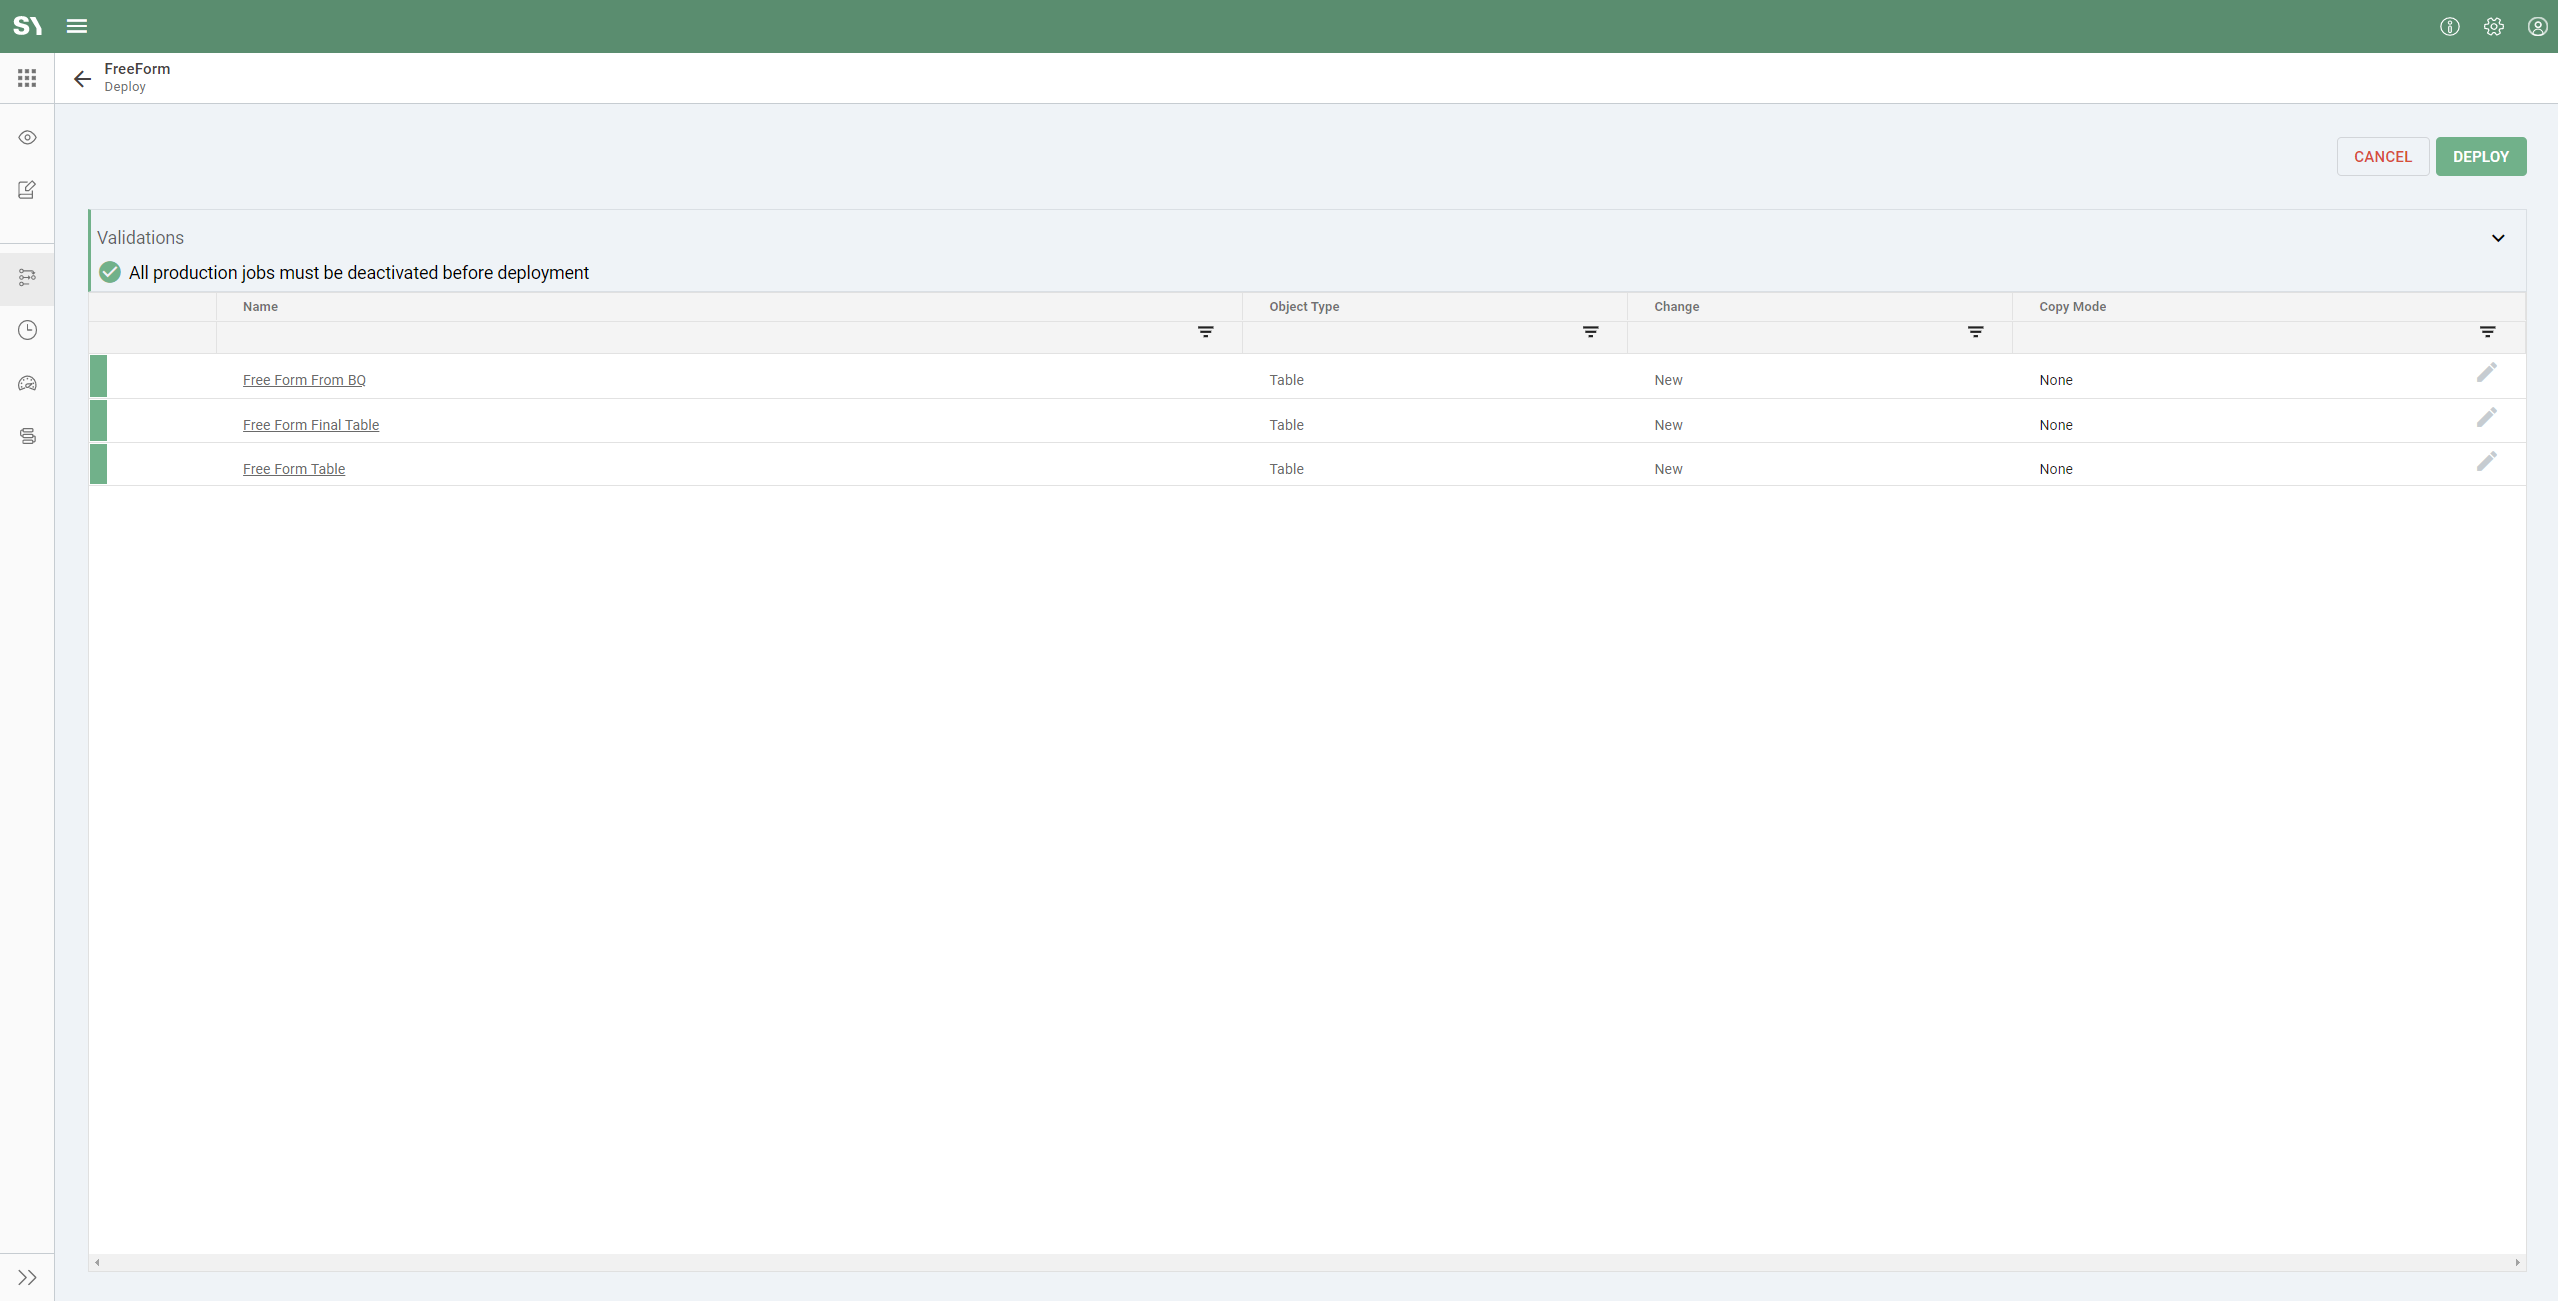The width and height of the screenshot is (2558, 1301).
Task: Click the database stack sidebar icon
Action: click(27, 436)
